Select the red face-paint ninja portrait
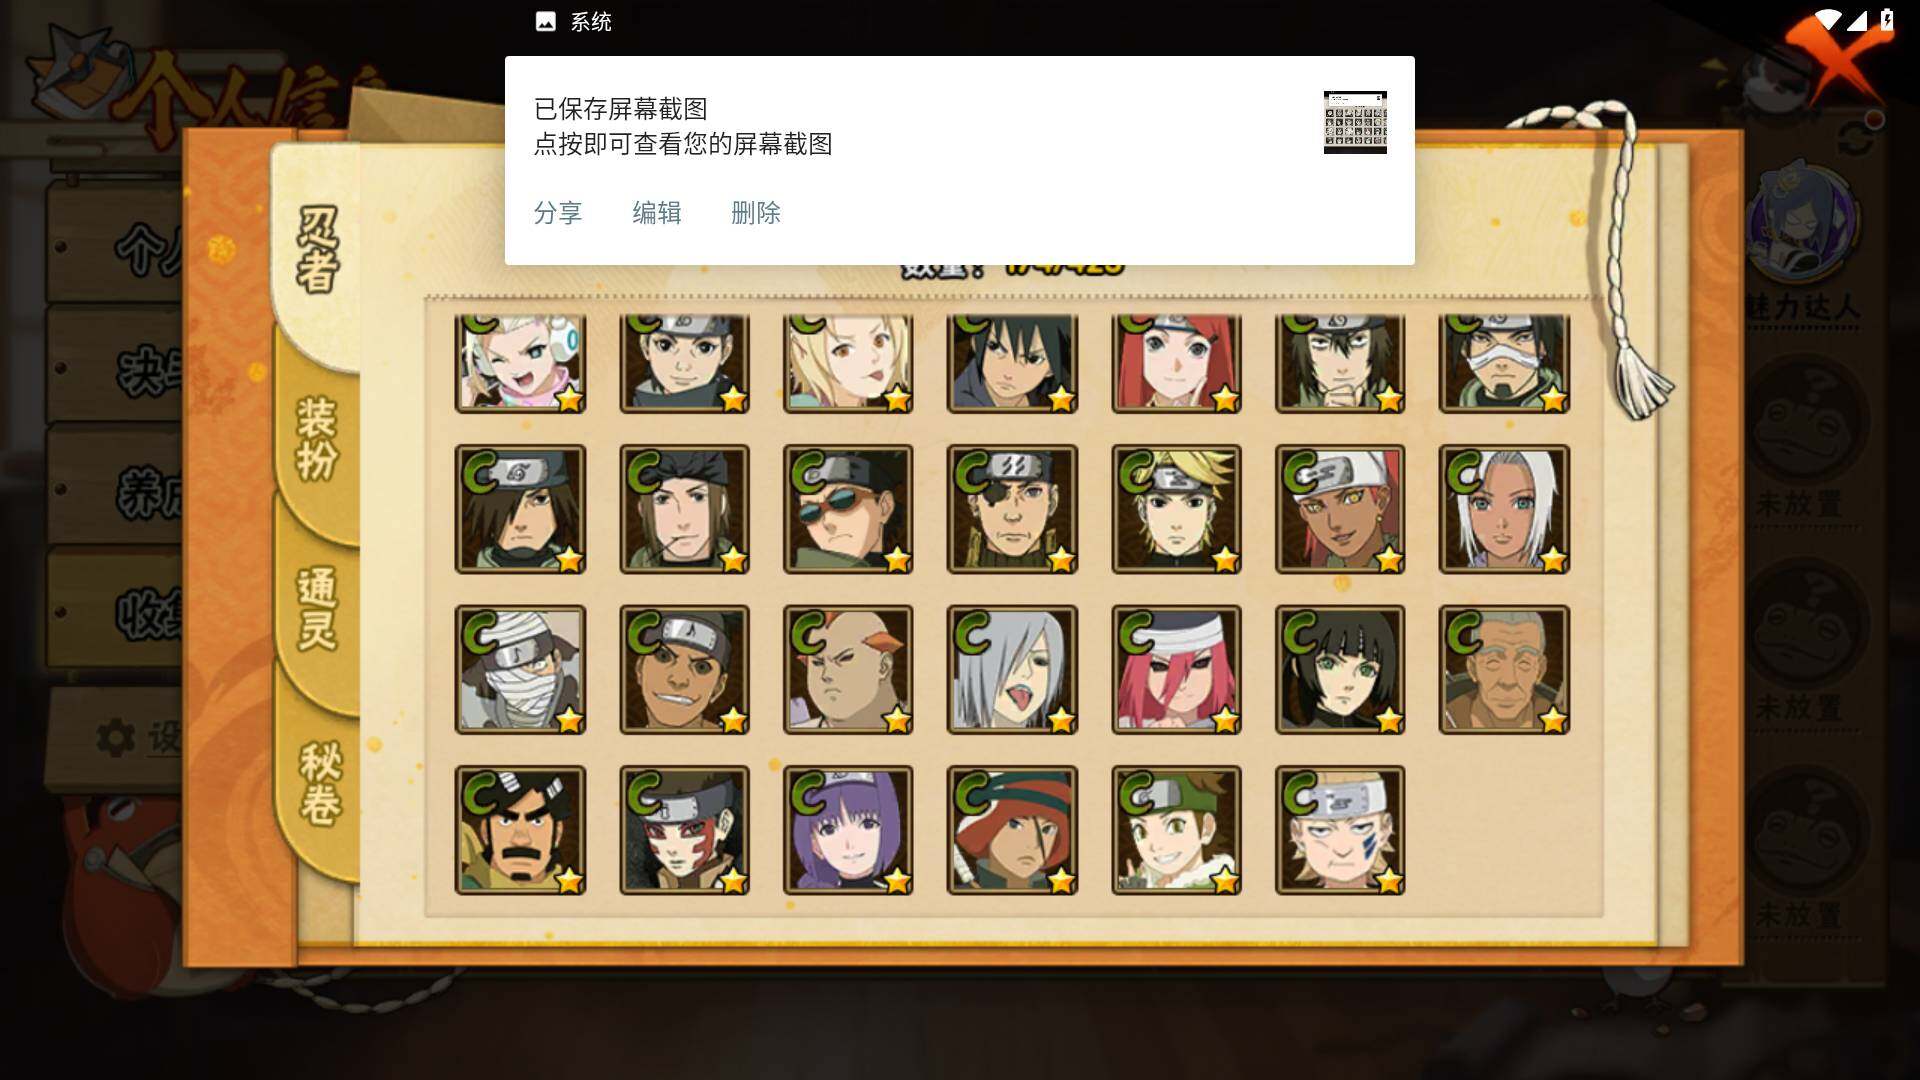Image resolution: width=1920 pixels, height=1080 pixels. coord(684,830)
